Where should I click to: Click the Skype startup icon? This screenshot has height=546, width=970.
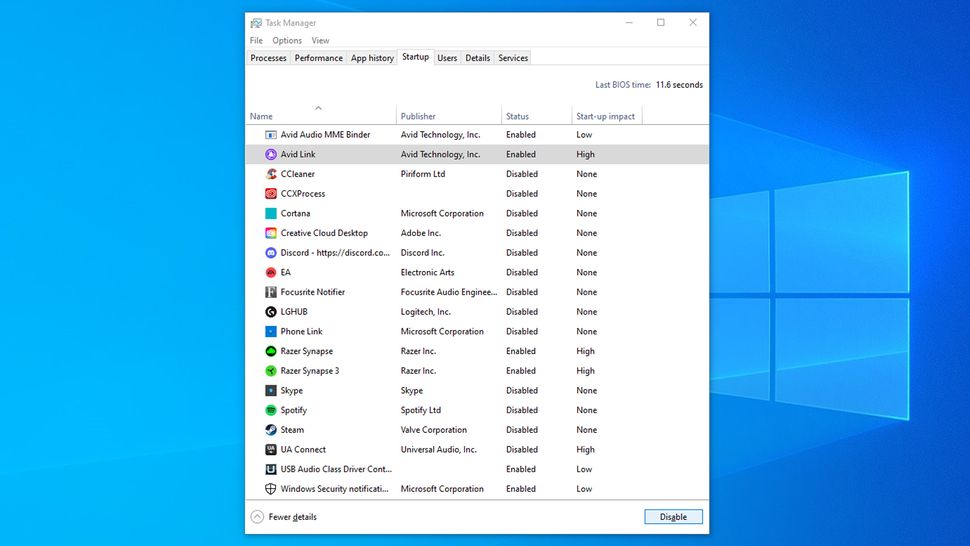pyautogui.click(x=270, y=391)
